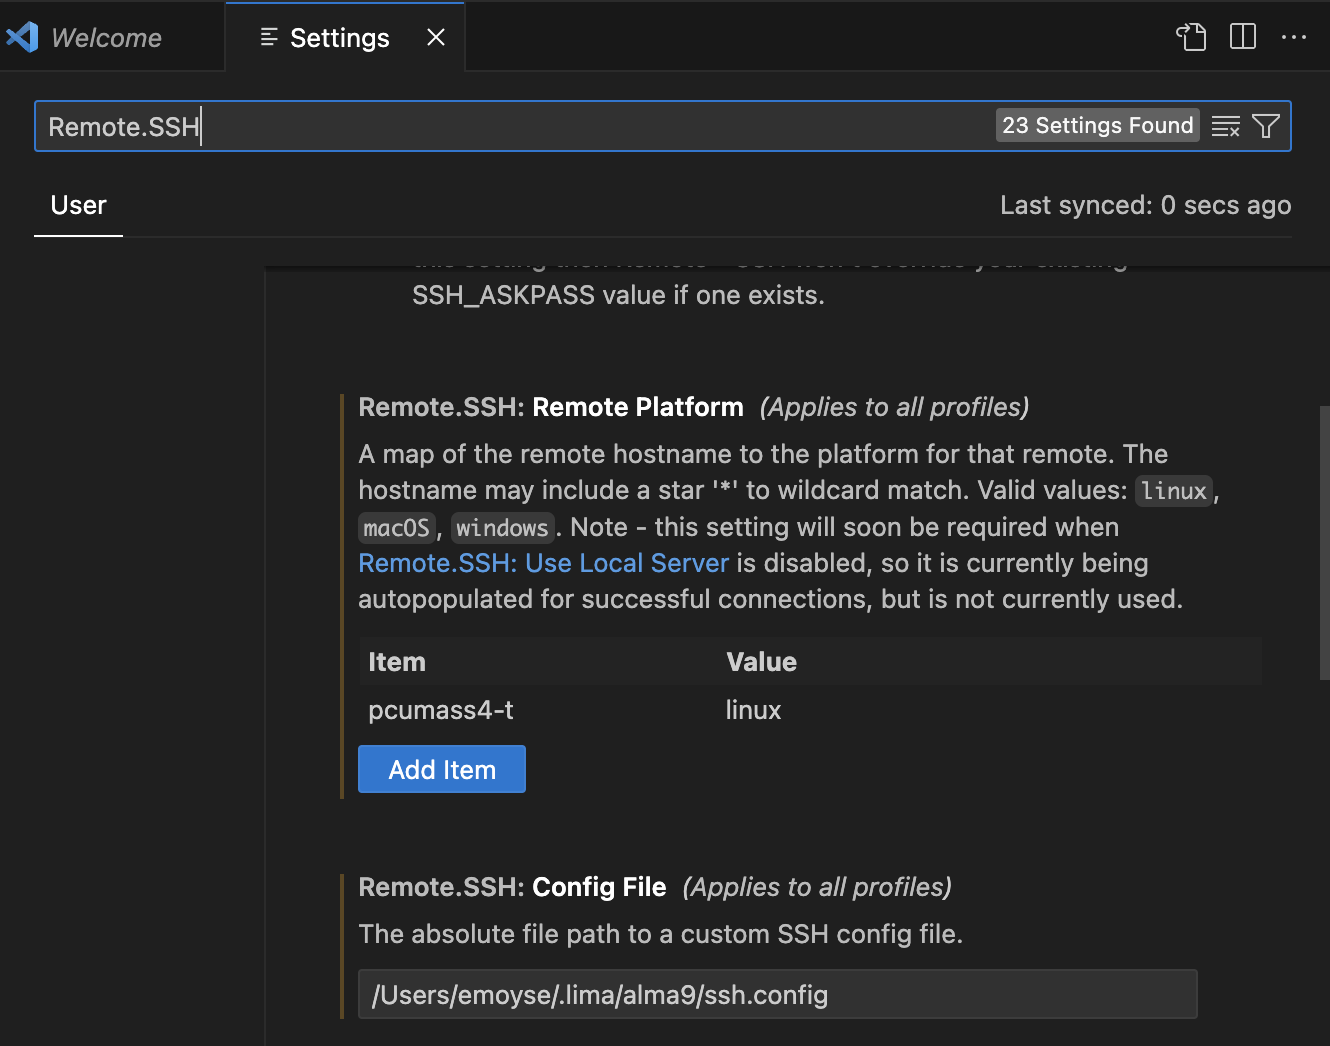
Task: Open the Remote.SSH: Use Local Server link
Action: [543, 563]
